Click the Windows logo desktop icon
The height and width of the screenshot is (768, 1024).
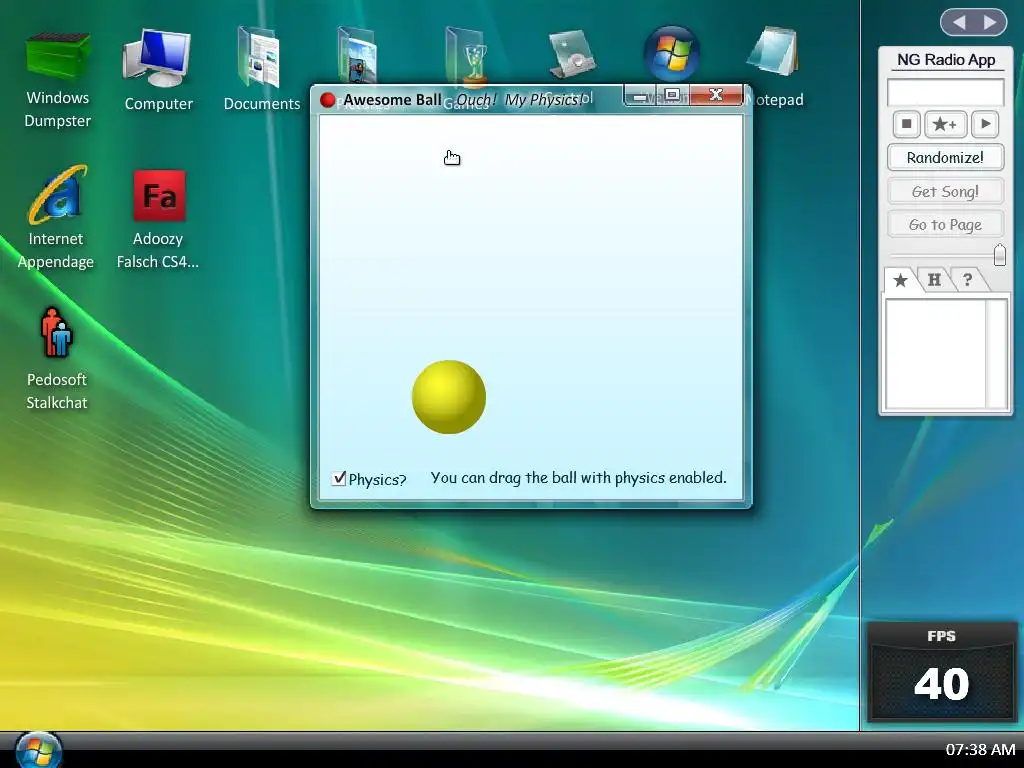tap(671, 54)
